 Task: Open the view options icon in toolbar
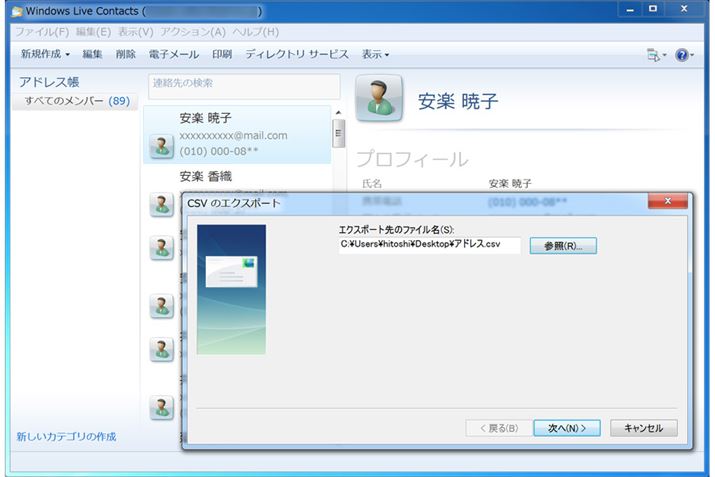[655, 54]
